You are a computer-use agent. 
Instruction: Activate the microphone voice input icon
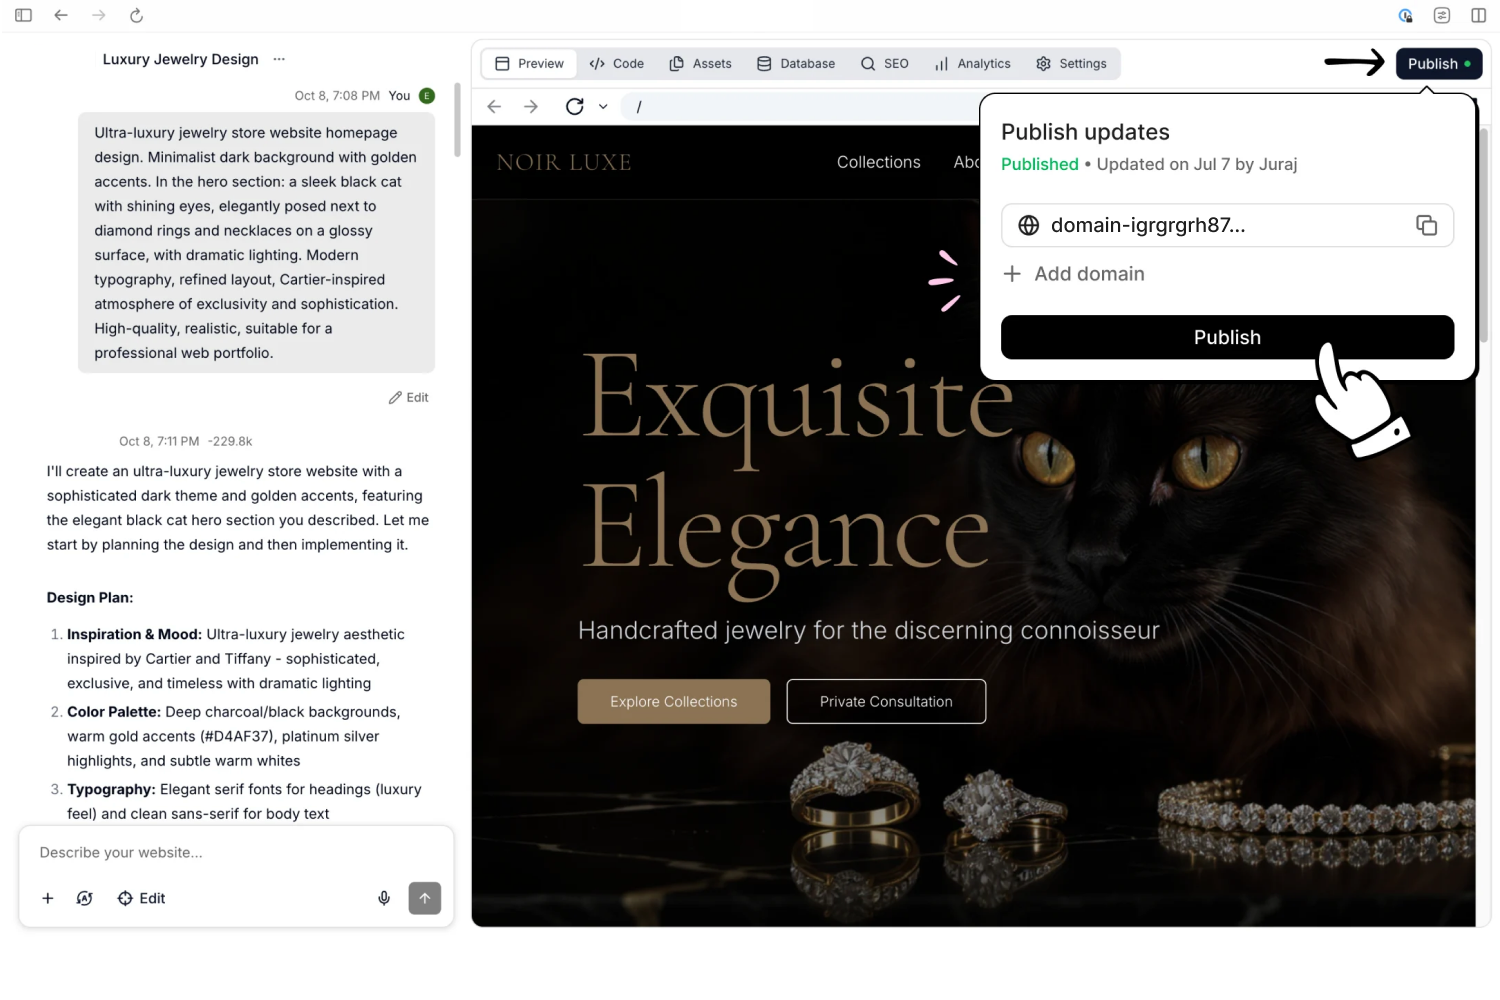384,898
